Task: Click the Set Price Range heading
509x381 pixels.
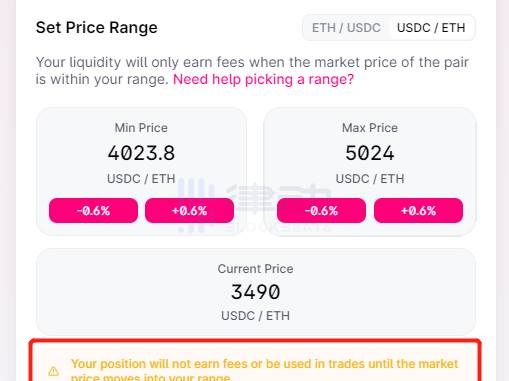Action: tap(97, 28)
